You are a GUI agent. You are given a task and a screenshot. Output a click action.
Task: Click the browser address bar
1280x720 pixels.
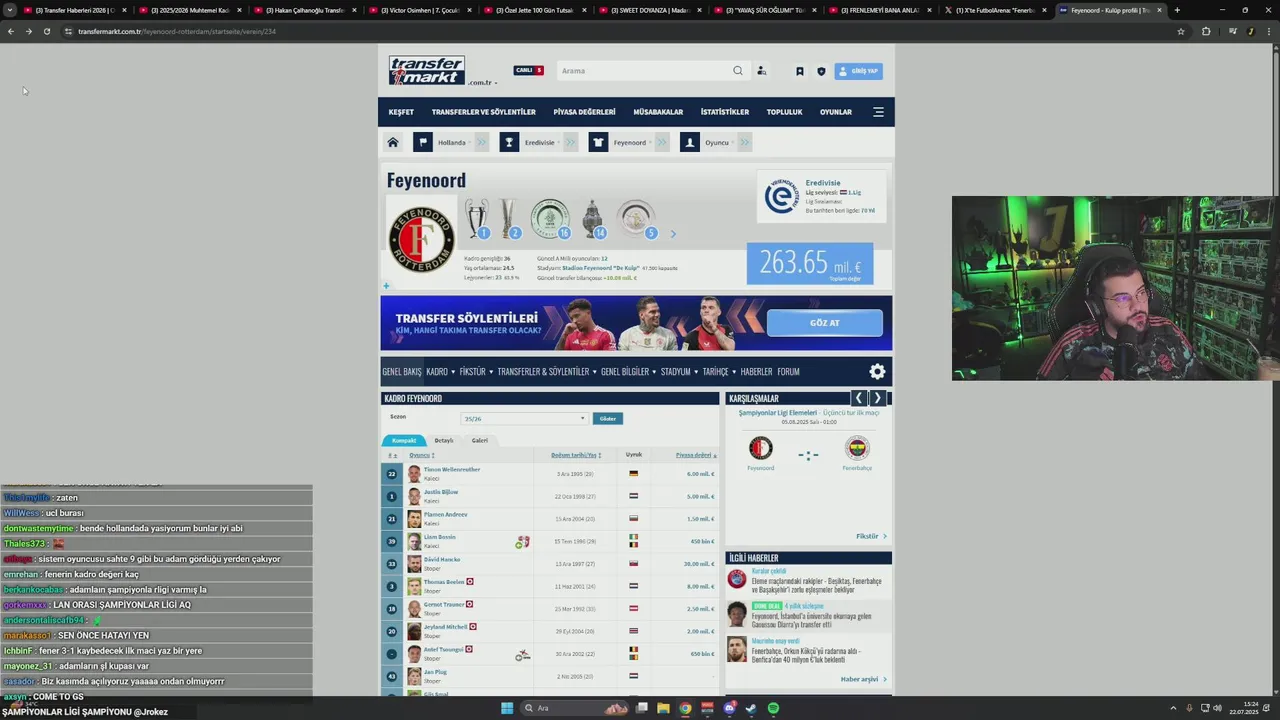click(620, 31)
